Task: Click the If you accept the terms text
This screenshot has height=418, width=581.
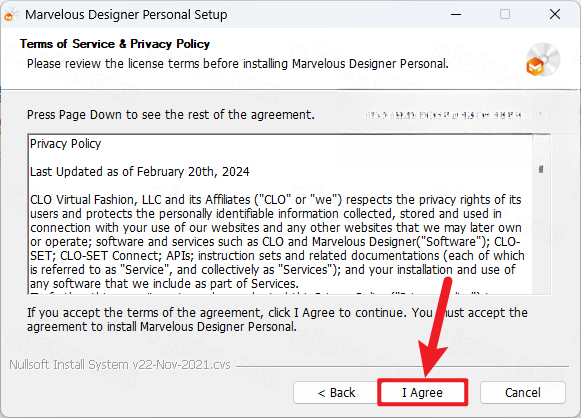Action: coord(277,319)
